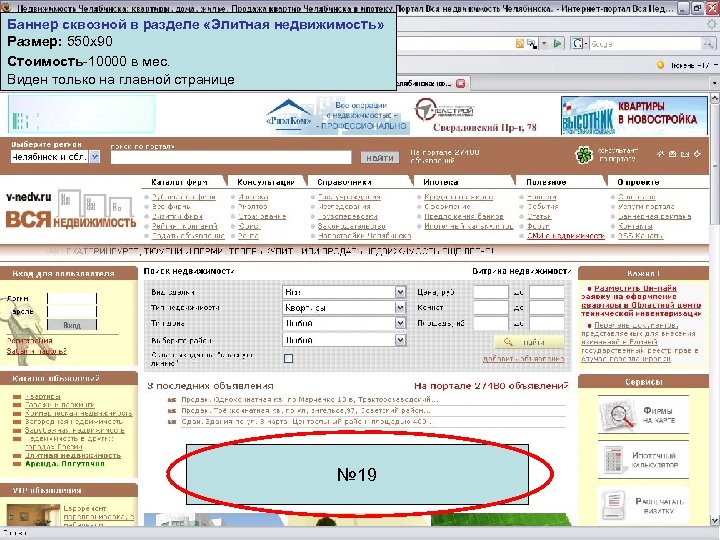Click the green flower consultant icon
This screenshot has width=720, height=540.
click(x=584, y=155)
